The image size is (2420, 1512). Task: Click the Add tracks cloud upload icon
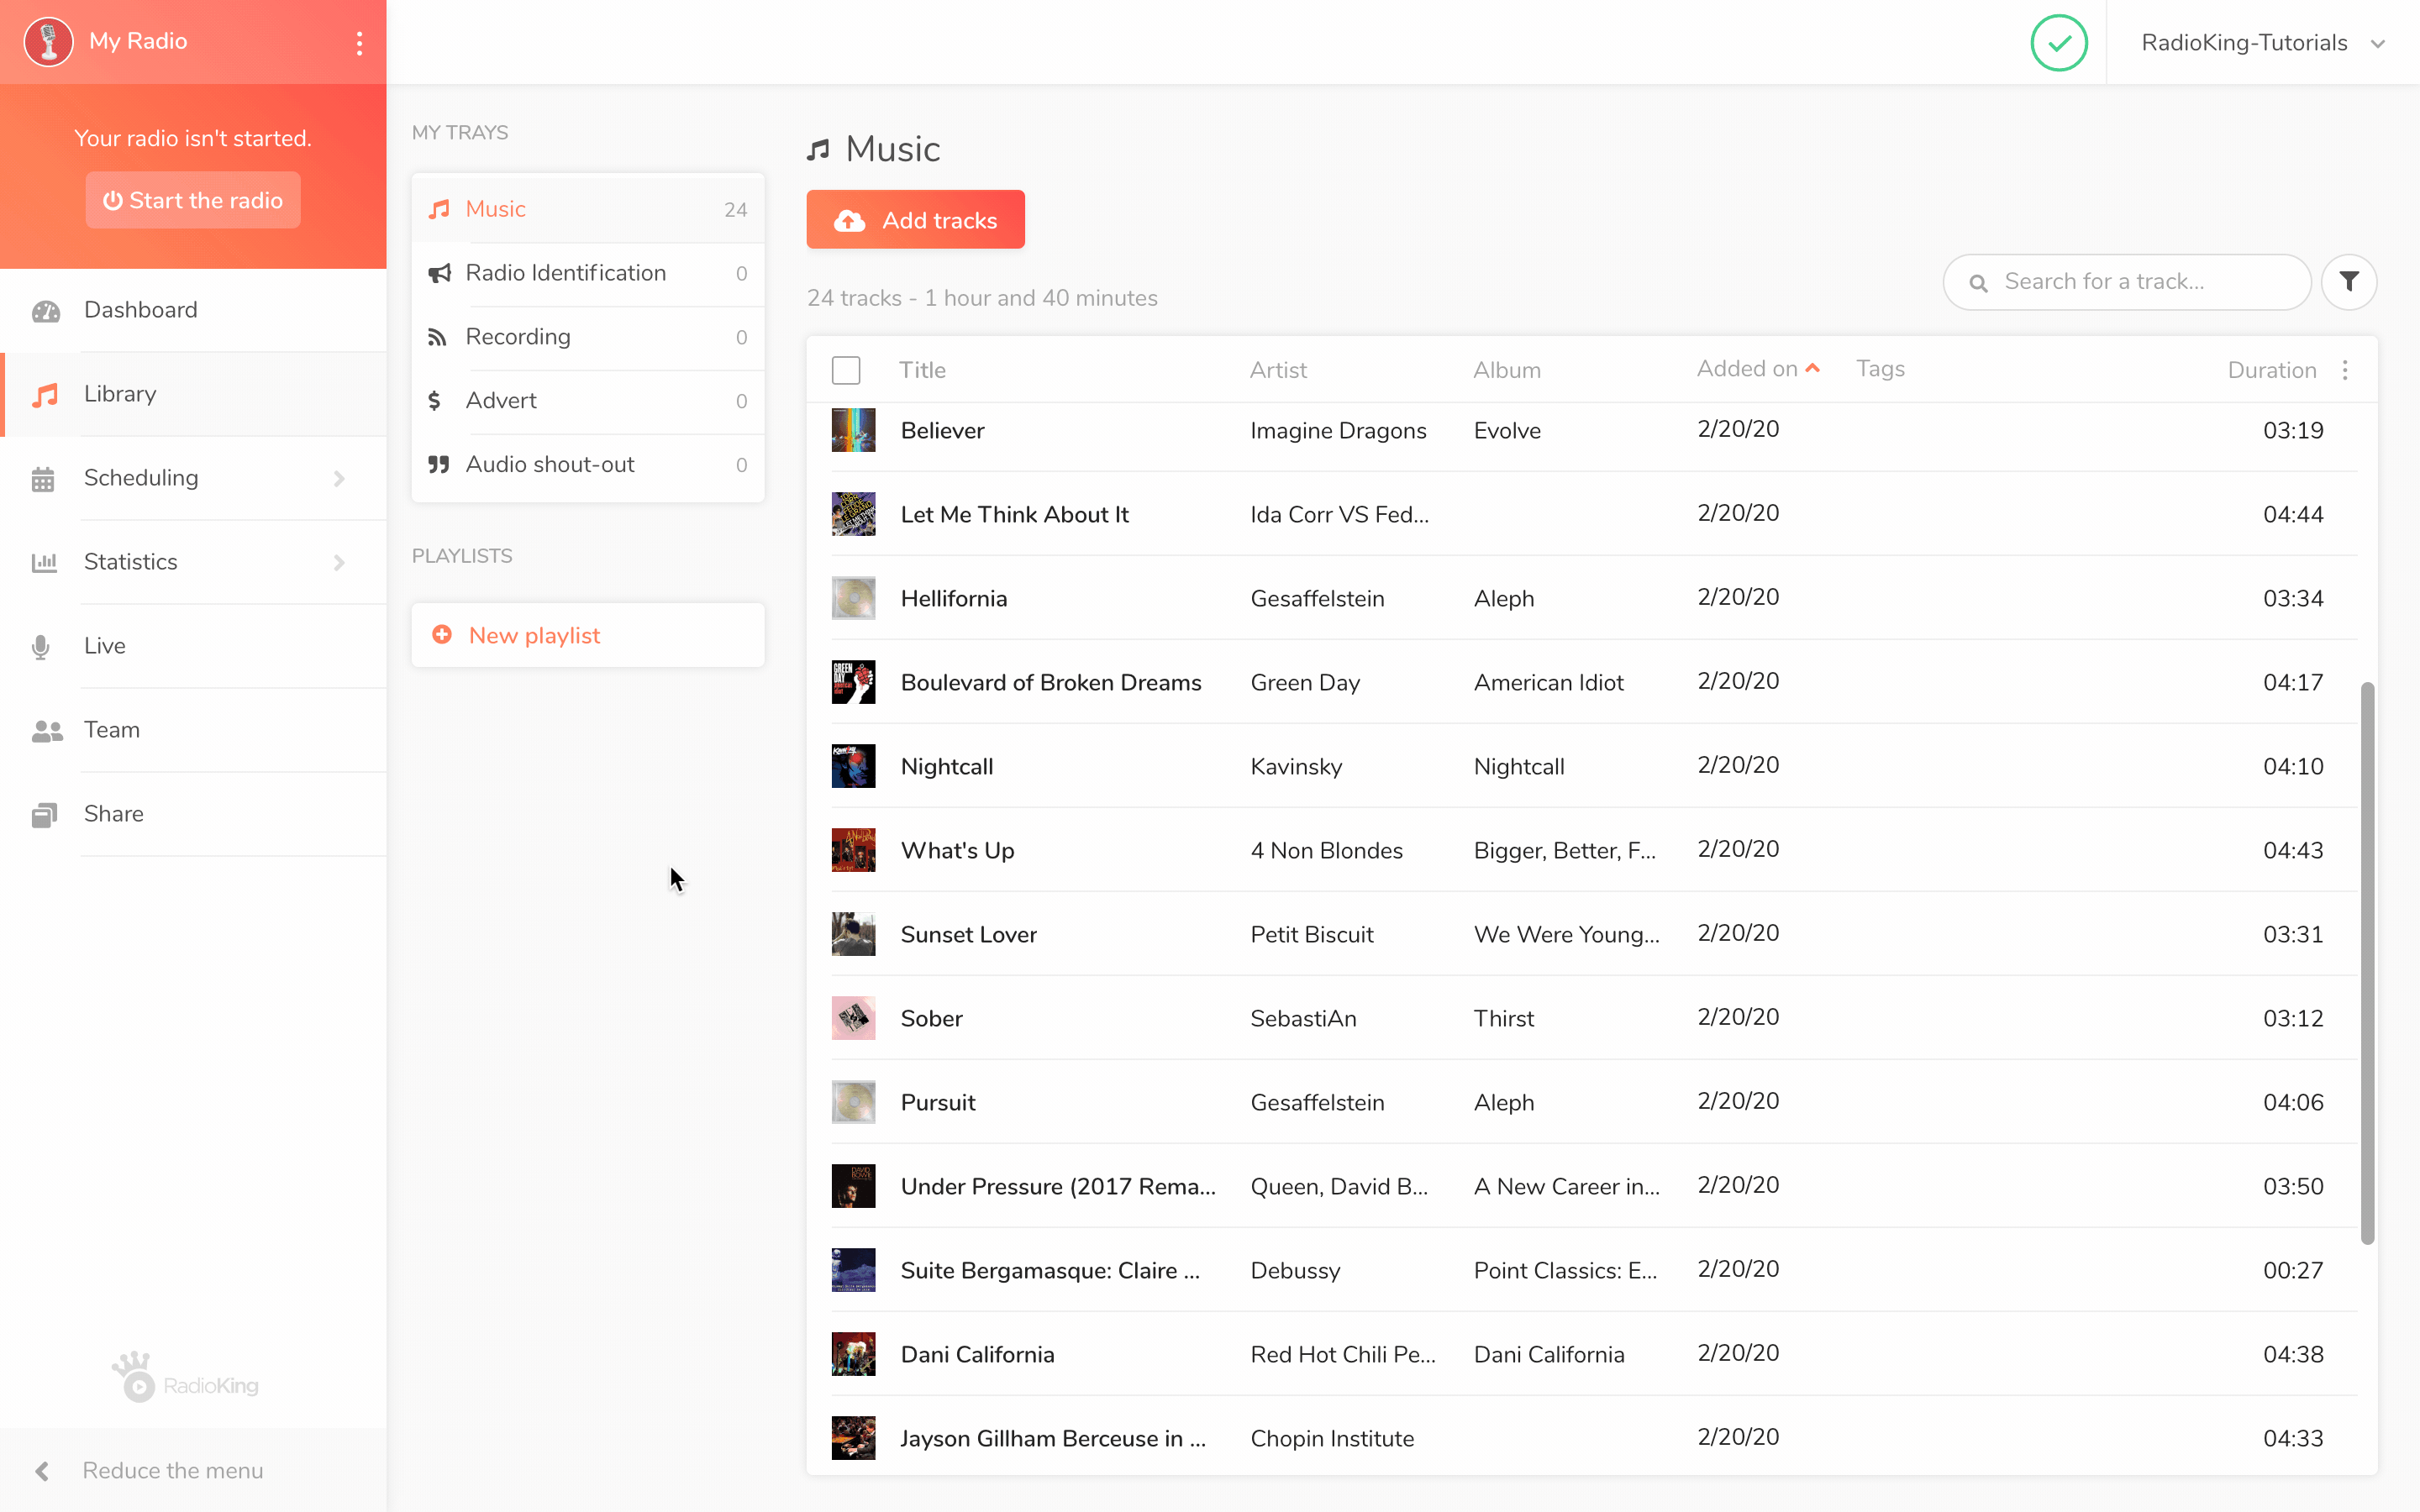(850, 221)
